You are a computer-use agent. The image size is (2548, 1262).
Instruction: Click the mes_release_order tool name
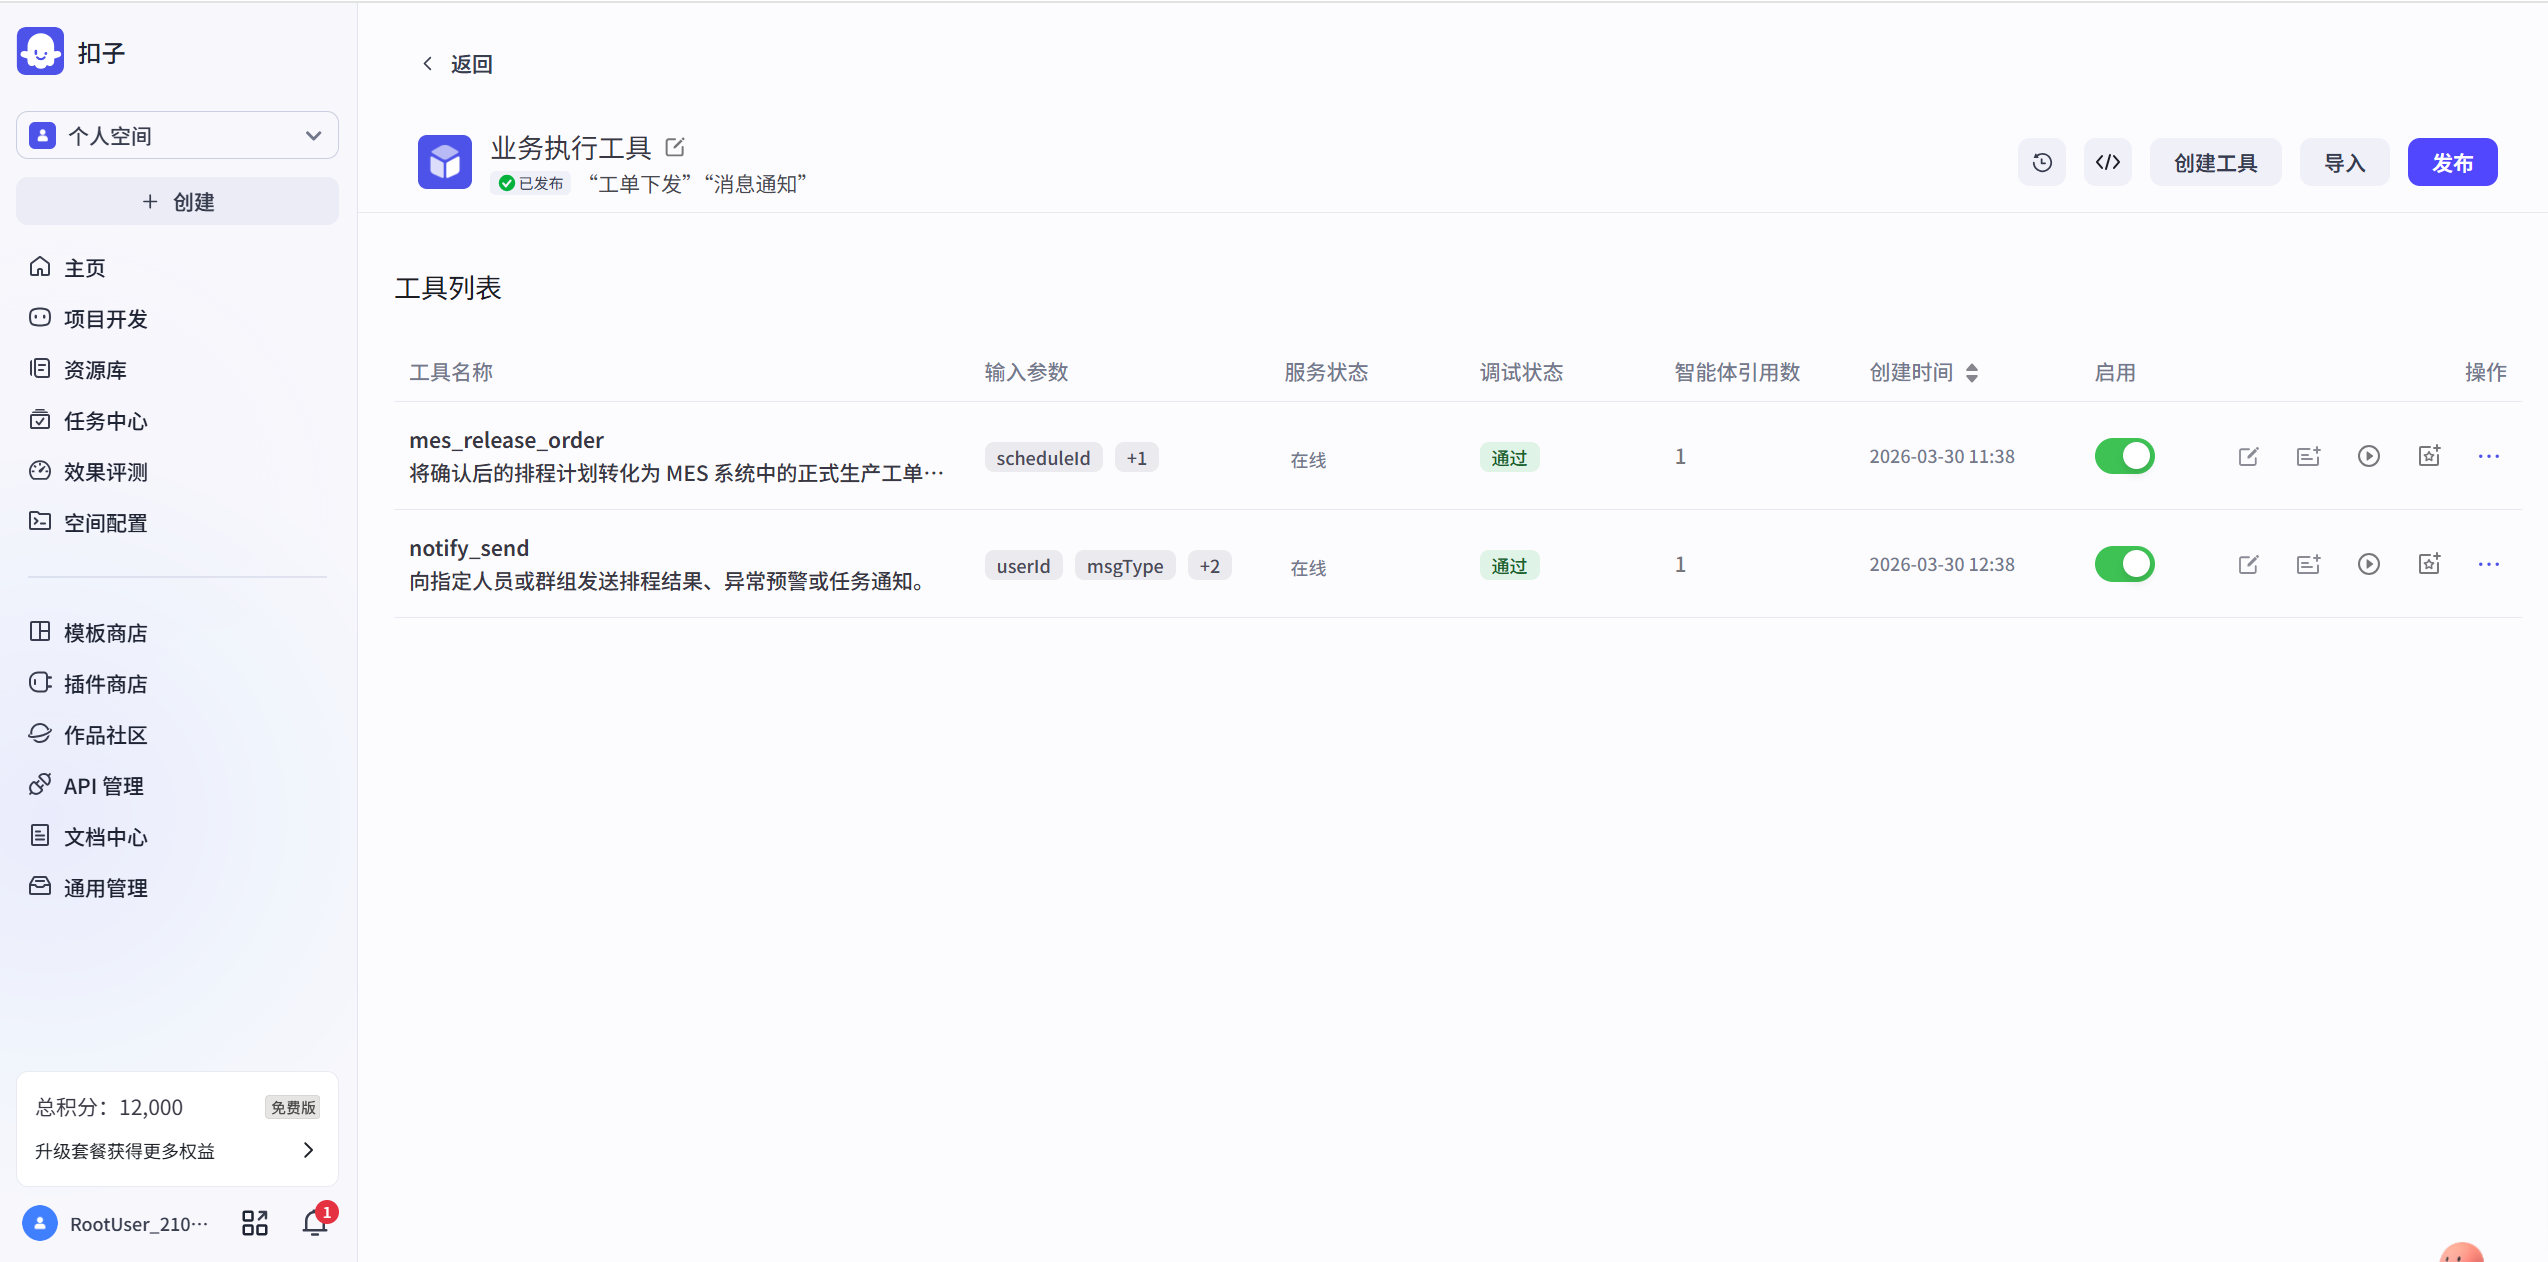pyautogui.click(x=506, y=440)
